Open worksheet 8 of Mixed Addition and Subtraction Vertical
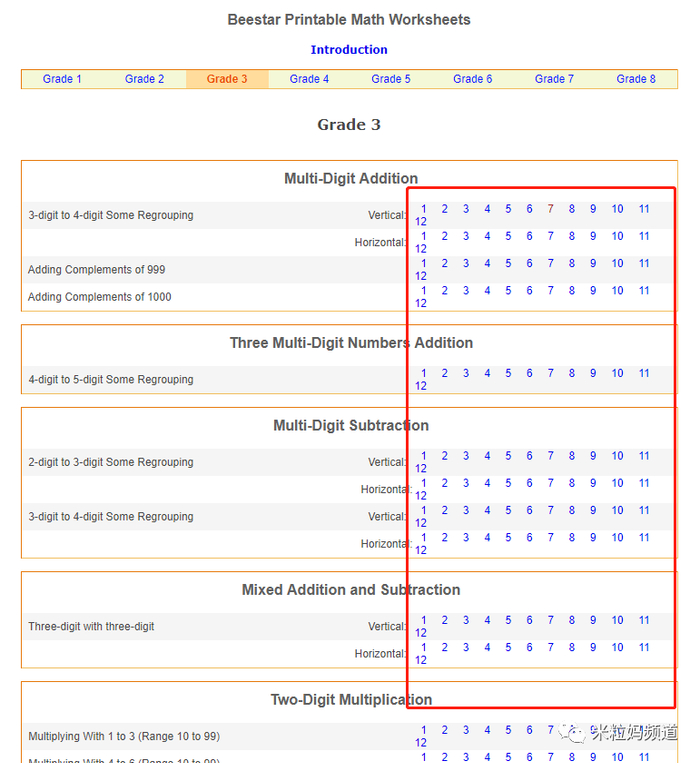The image size is (700, 763). 572,620
